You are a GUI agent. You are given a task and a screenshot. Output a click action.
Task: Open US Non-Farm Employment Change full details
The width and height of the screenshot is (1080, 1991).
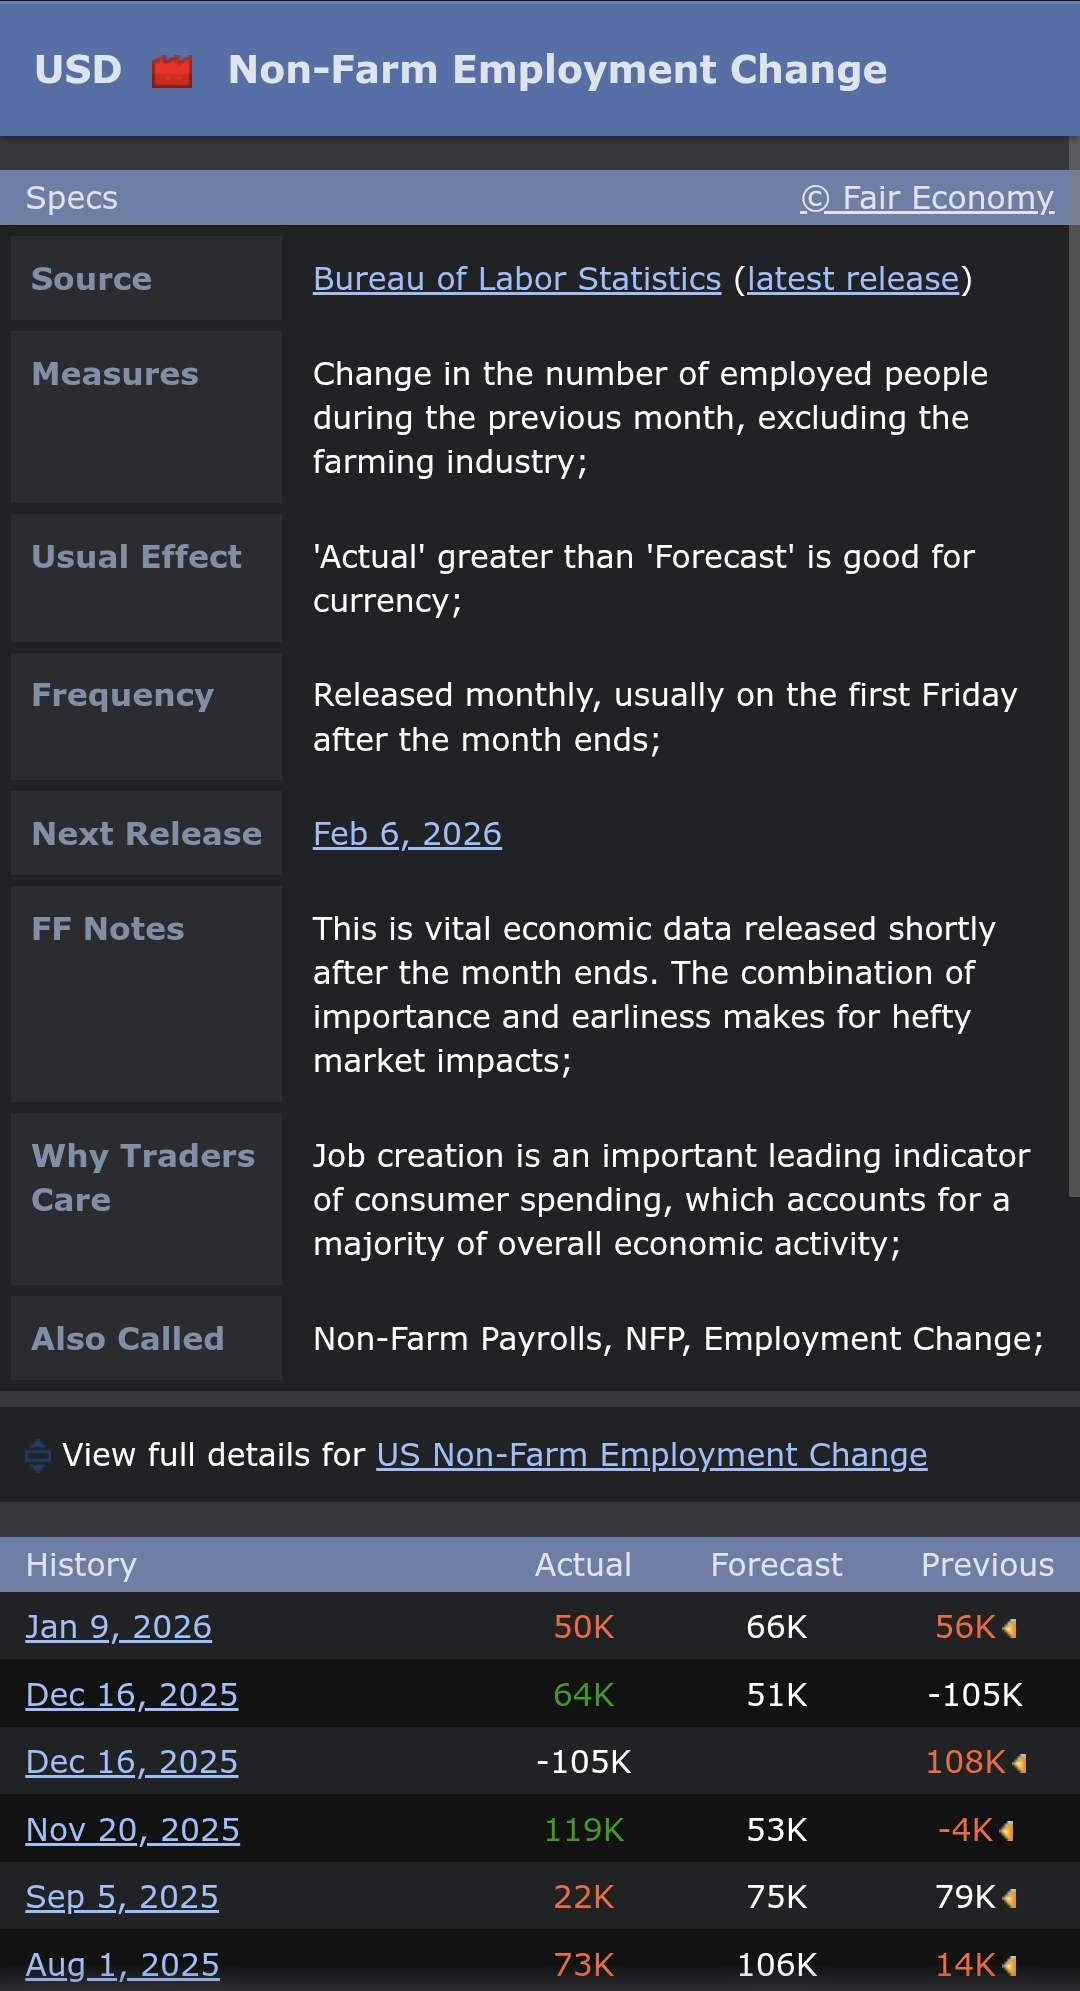(x=651, y=1455)
